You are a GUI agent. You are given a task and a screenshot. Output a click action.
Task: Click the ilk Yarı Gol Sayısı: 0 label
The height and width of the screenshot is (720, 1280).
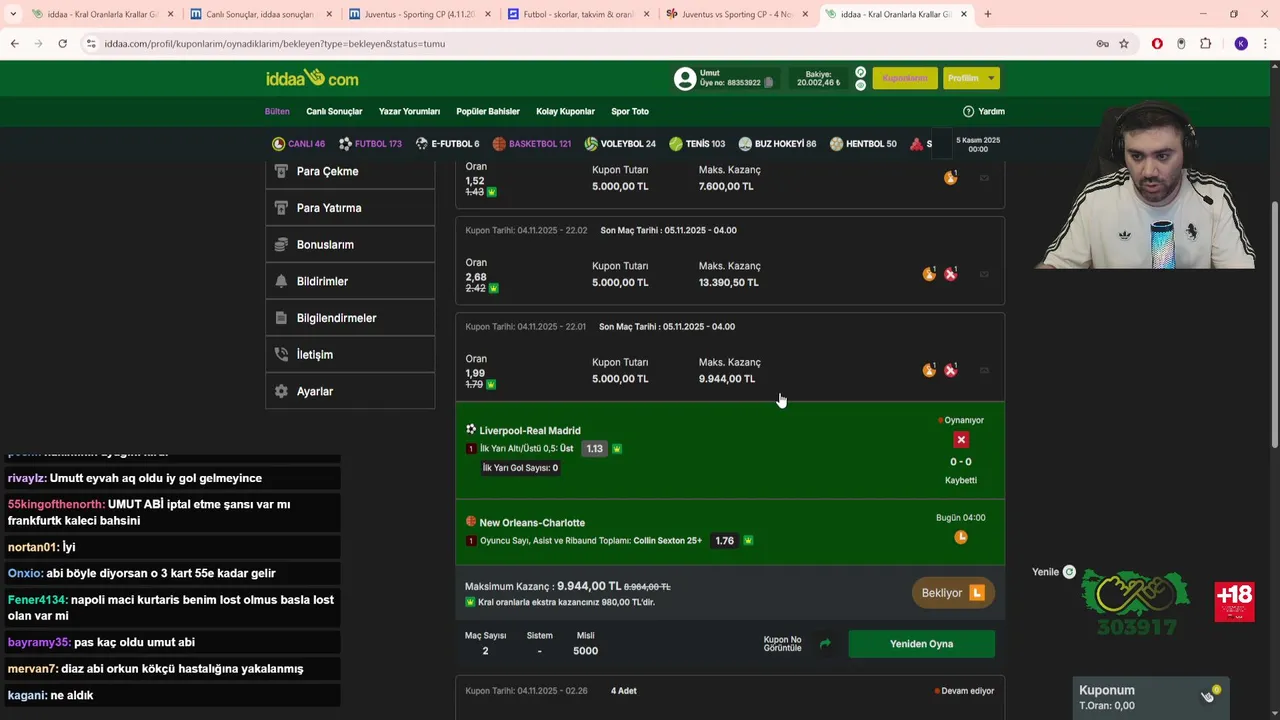click(520, 468)
